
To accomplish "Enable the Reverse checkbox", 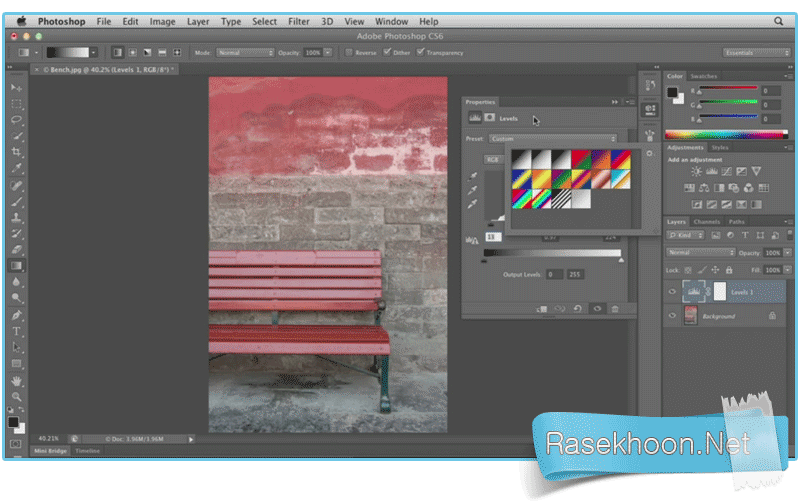I will point(349,52).
